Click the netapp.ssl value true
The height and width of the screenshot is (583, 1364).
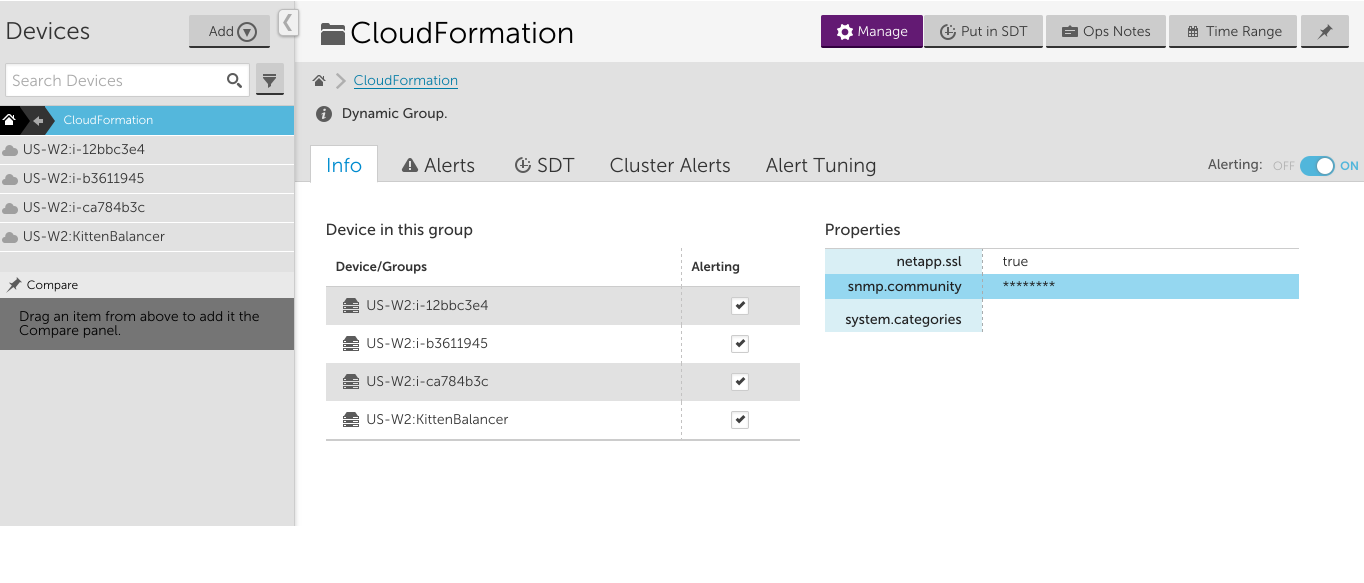(1015, 262)
